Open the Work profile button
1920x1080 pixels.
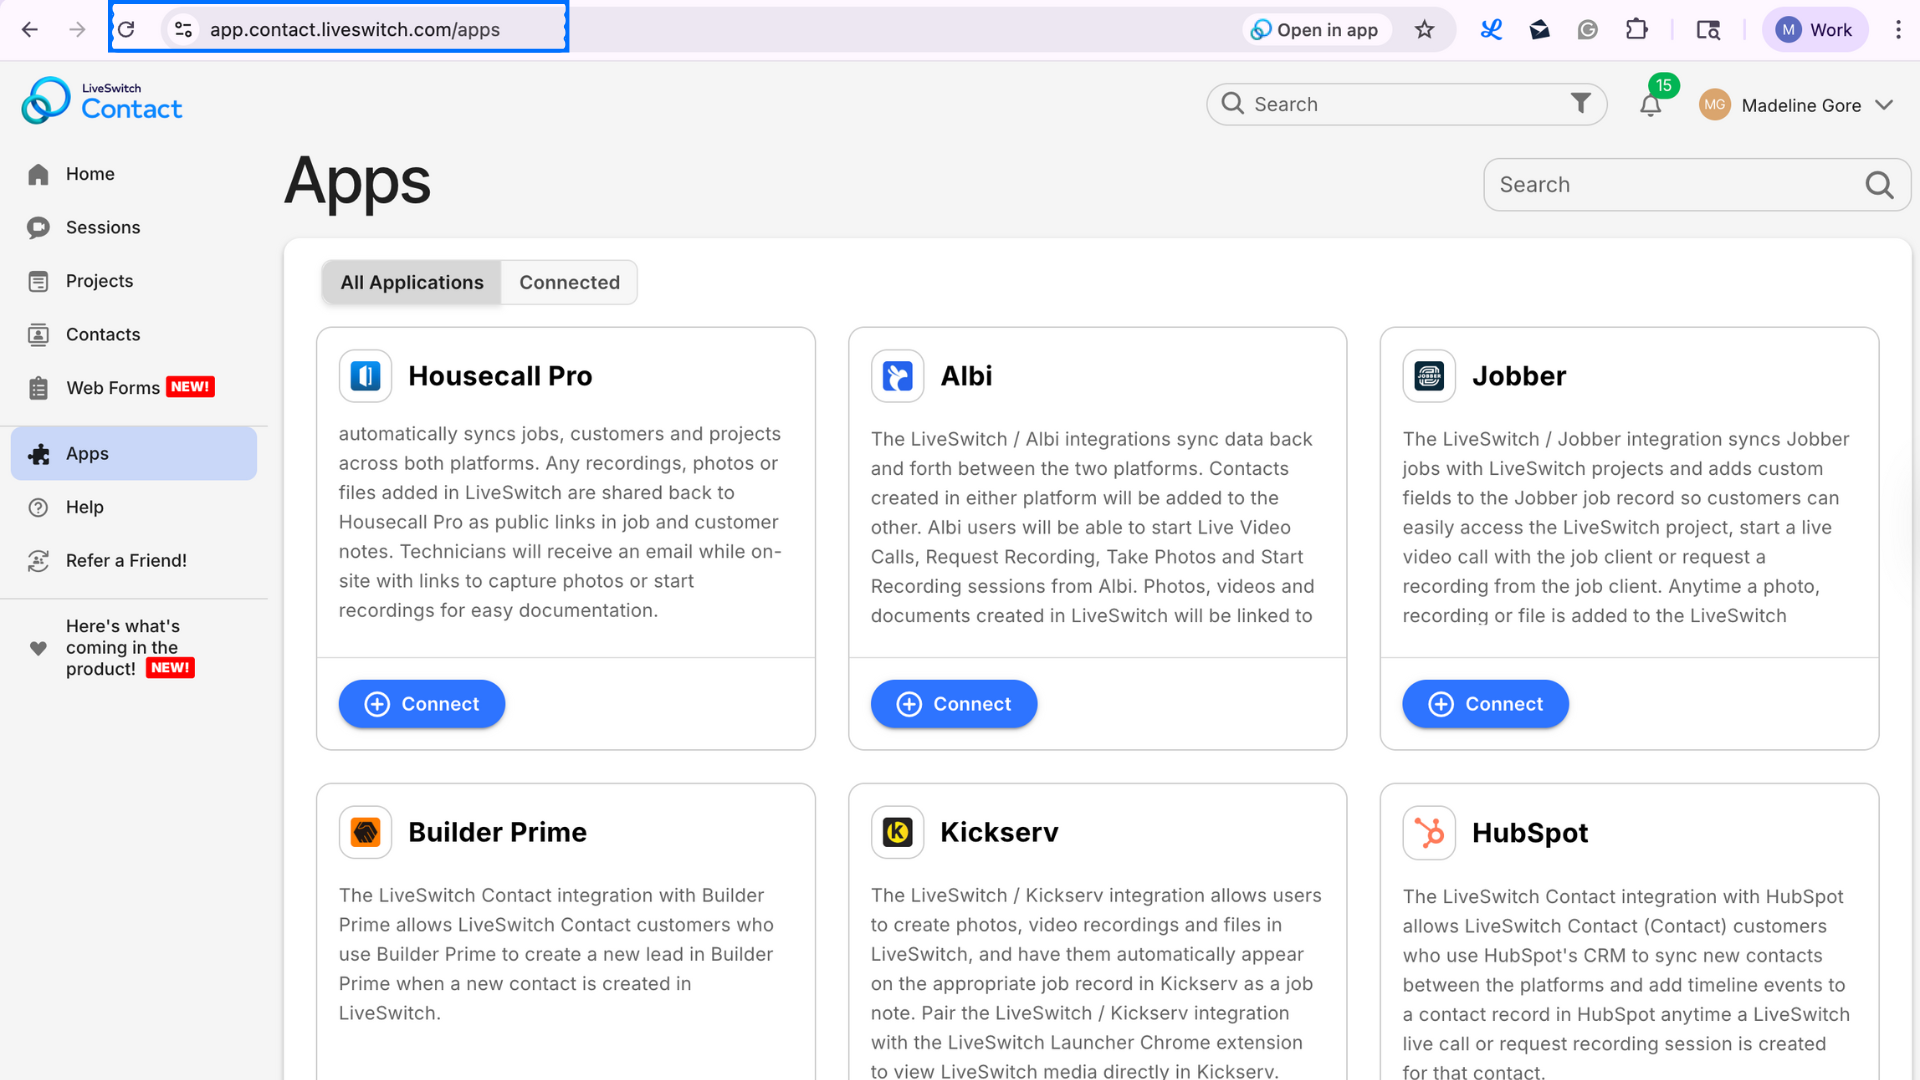pyautogui.click(x=1815, y=30)
